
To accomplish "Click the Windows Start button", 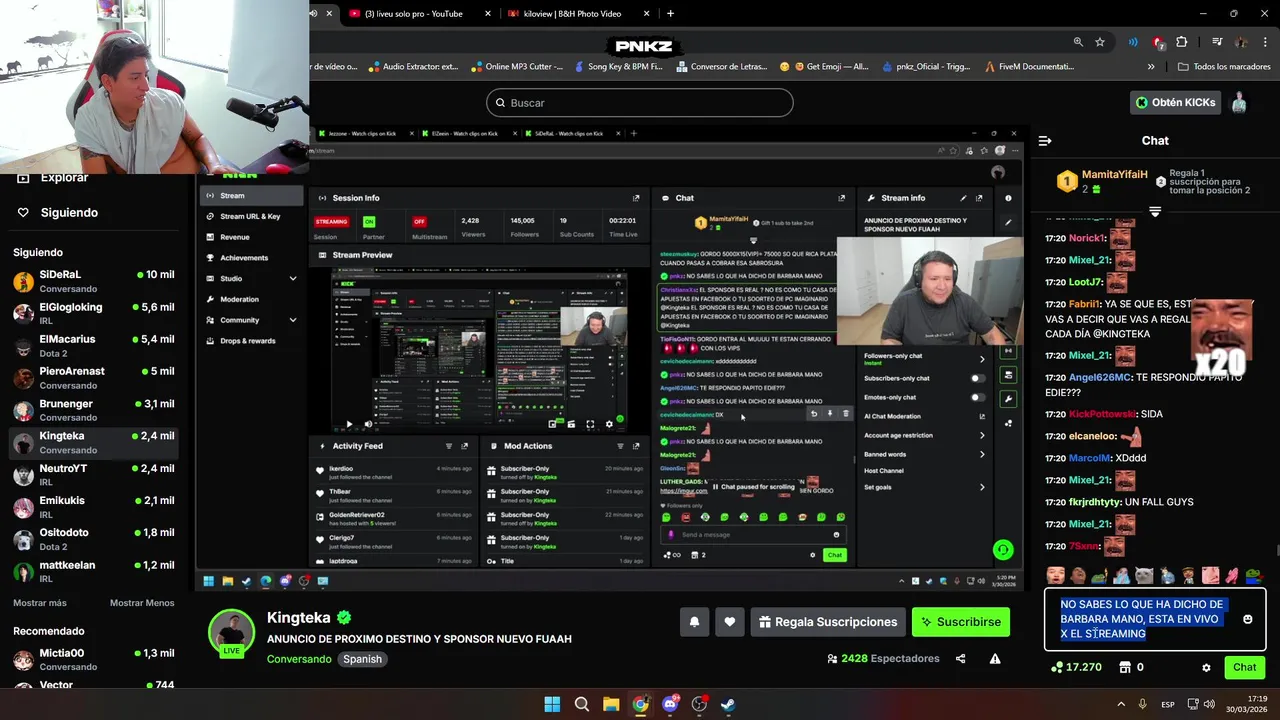I will [x=552, y=704].
